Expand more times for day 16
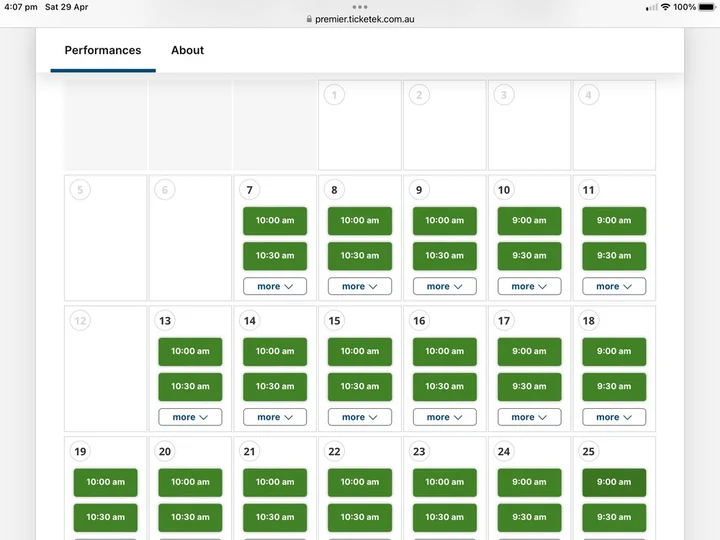Screen dimensions: 720x540 coord(444,417)
